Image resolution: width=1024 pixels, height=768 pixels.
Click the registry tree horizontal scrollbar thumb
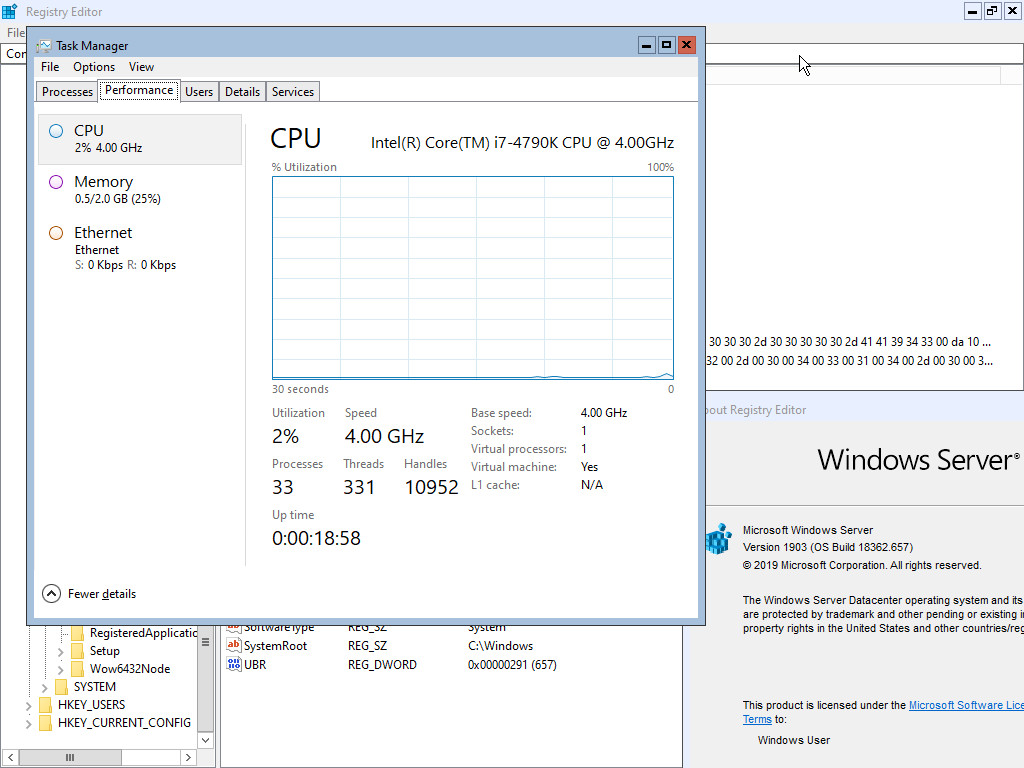tap(70, 758)
